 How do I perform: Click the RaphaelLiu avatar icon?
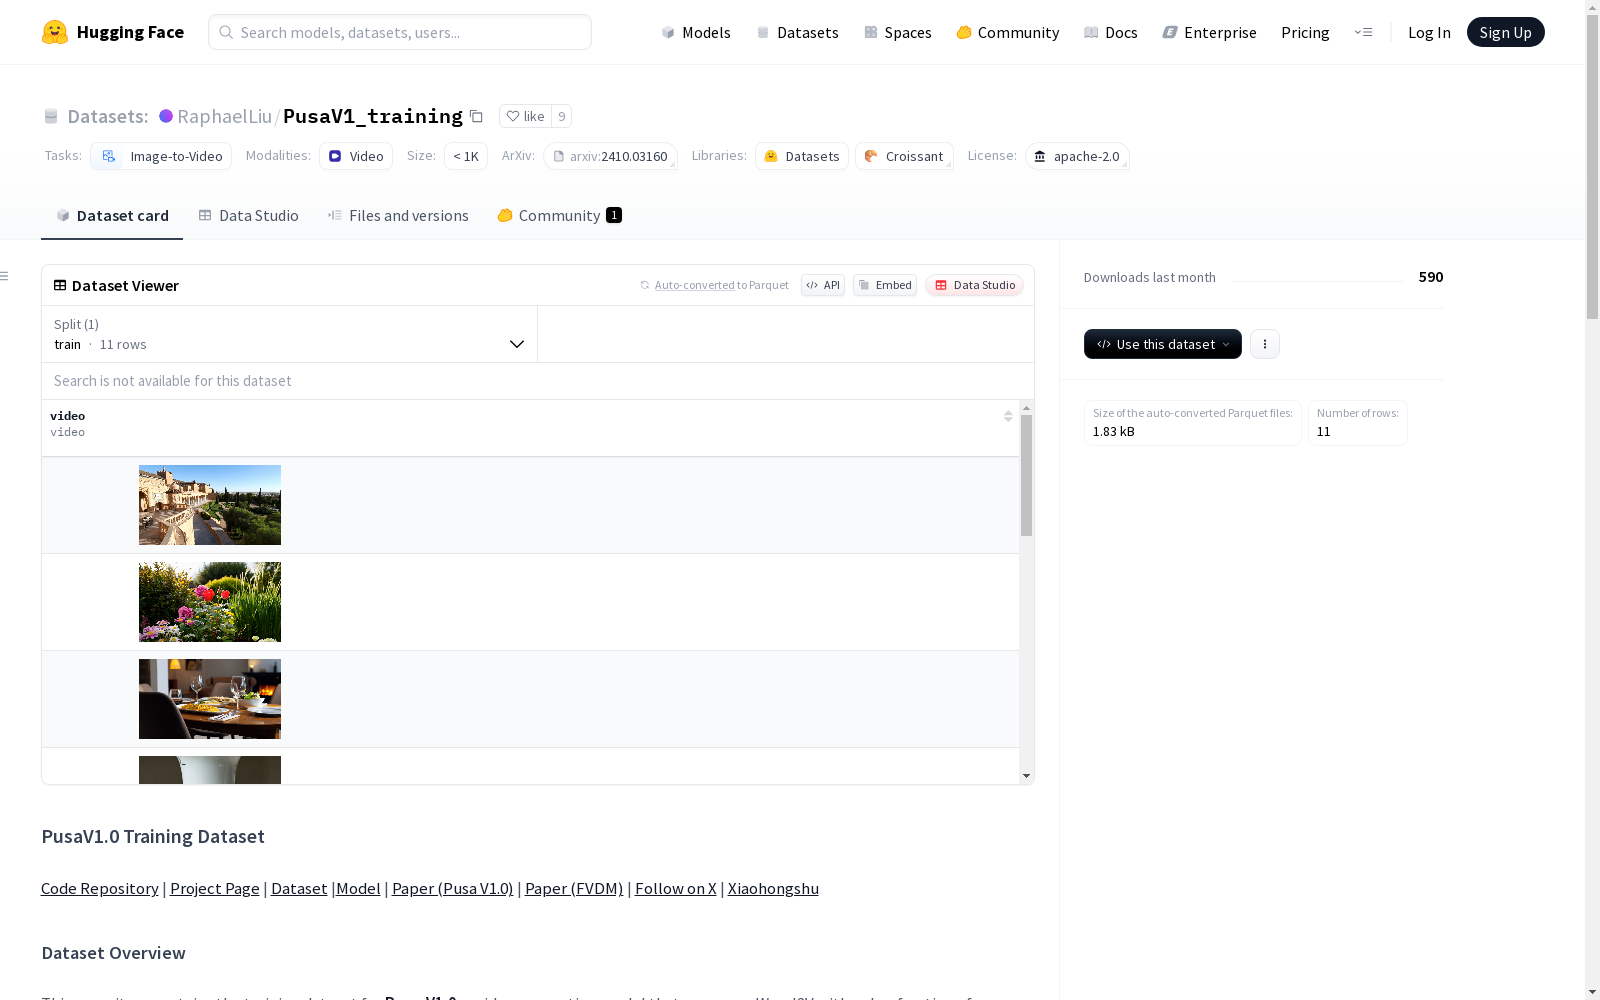[166, 116]
